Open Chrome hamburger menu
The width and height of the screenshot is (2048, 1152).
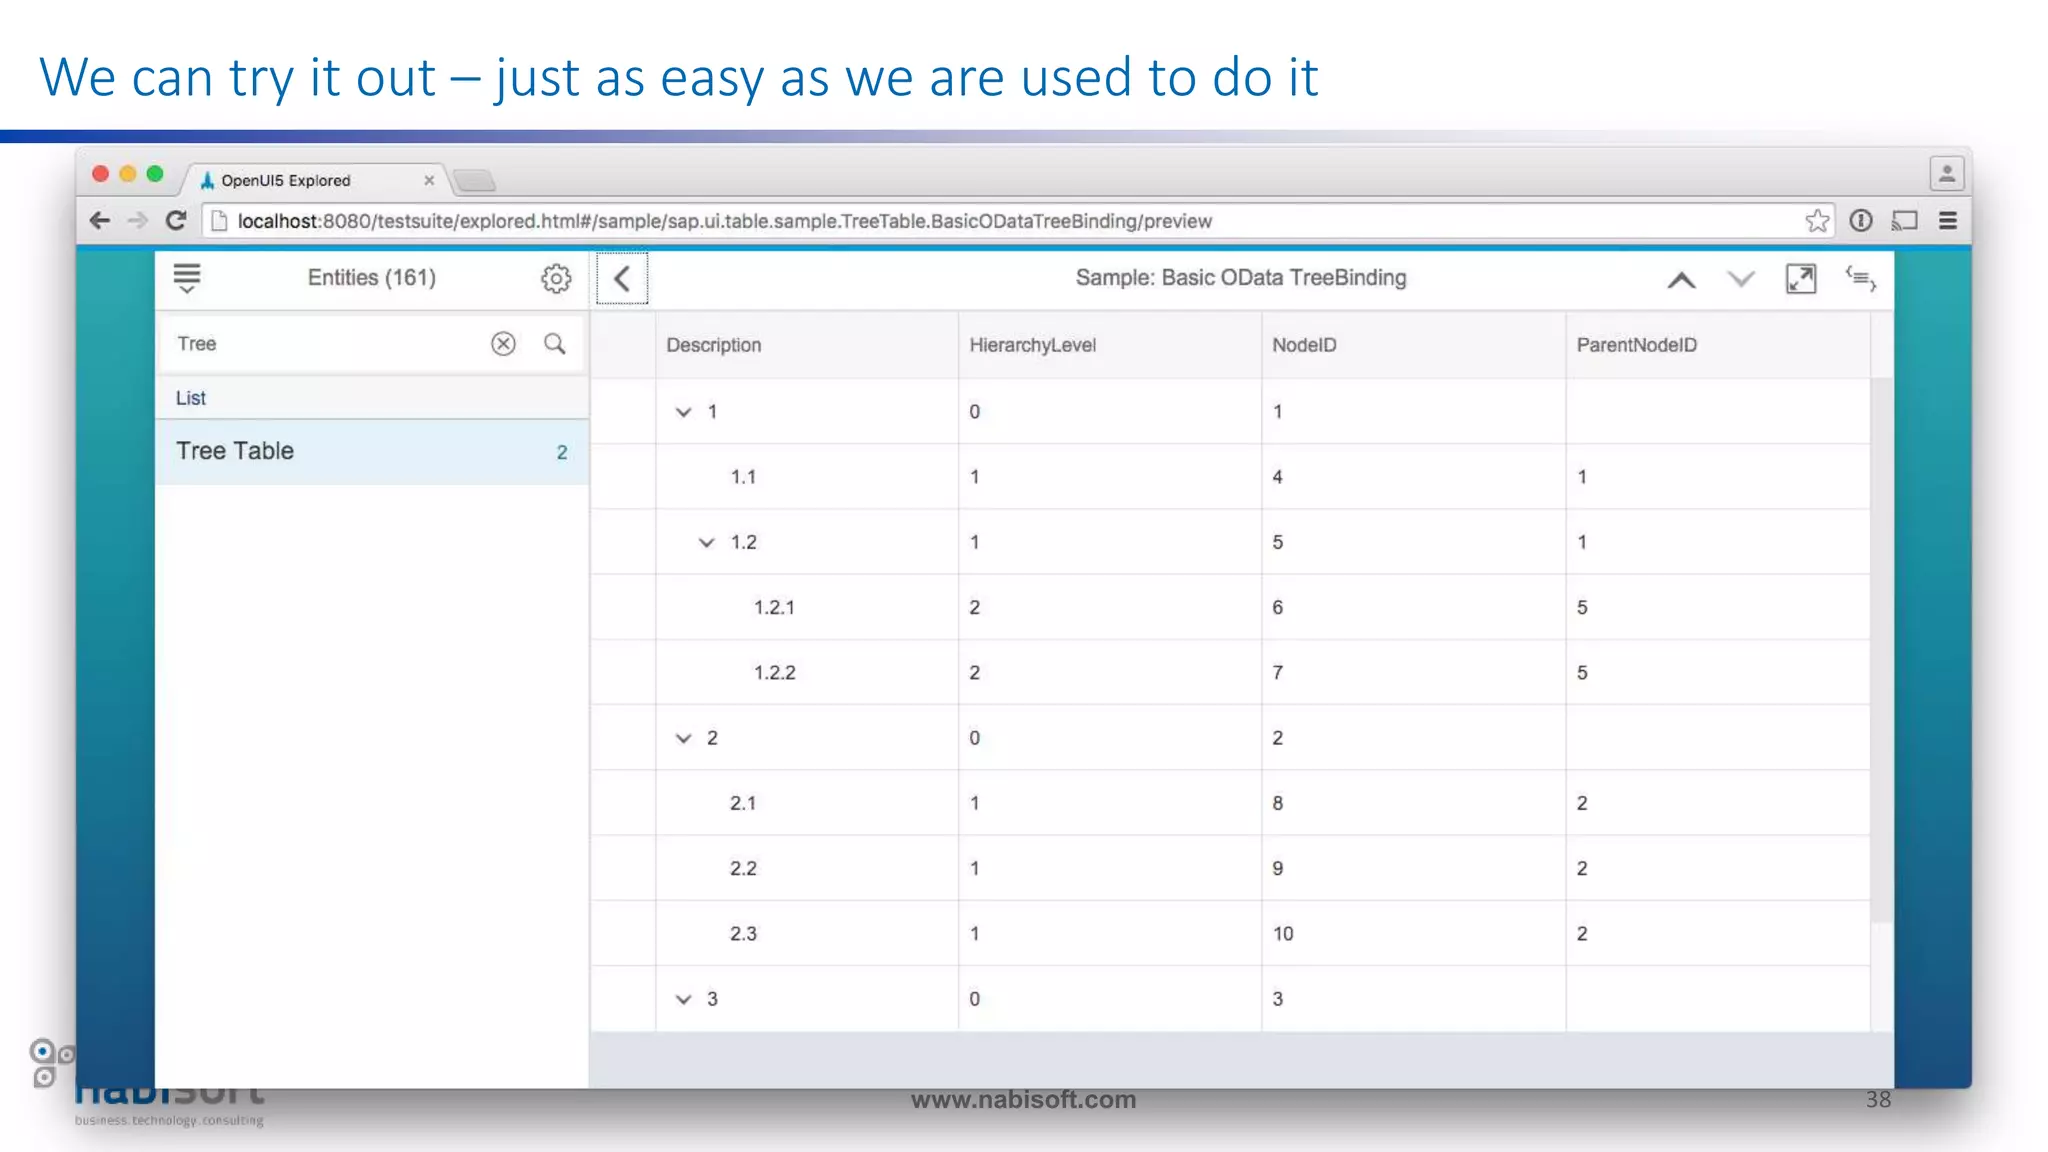1948,221
